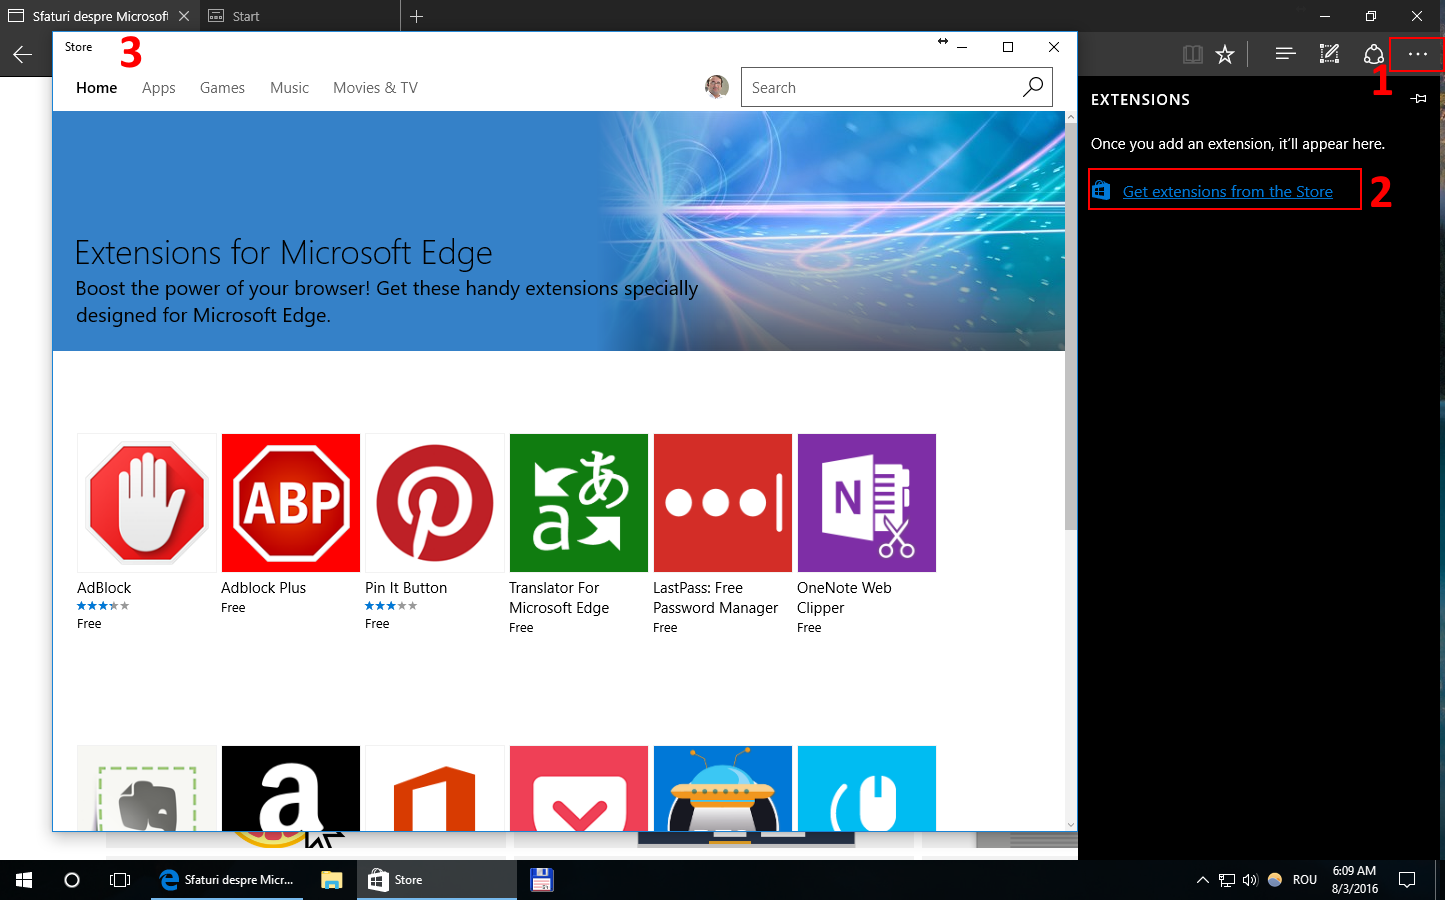This screenshot has height=900, width=1445.
Task: Go to Movies & TV section
Action: click(x=375, y=88)
